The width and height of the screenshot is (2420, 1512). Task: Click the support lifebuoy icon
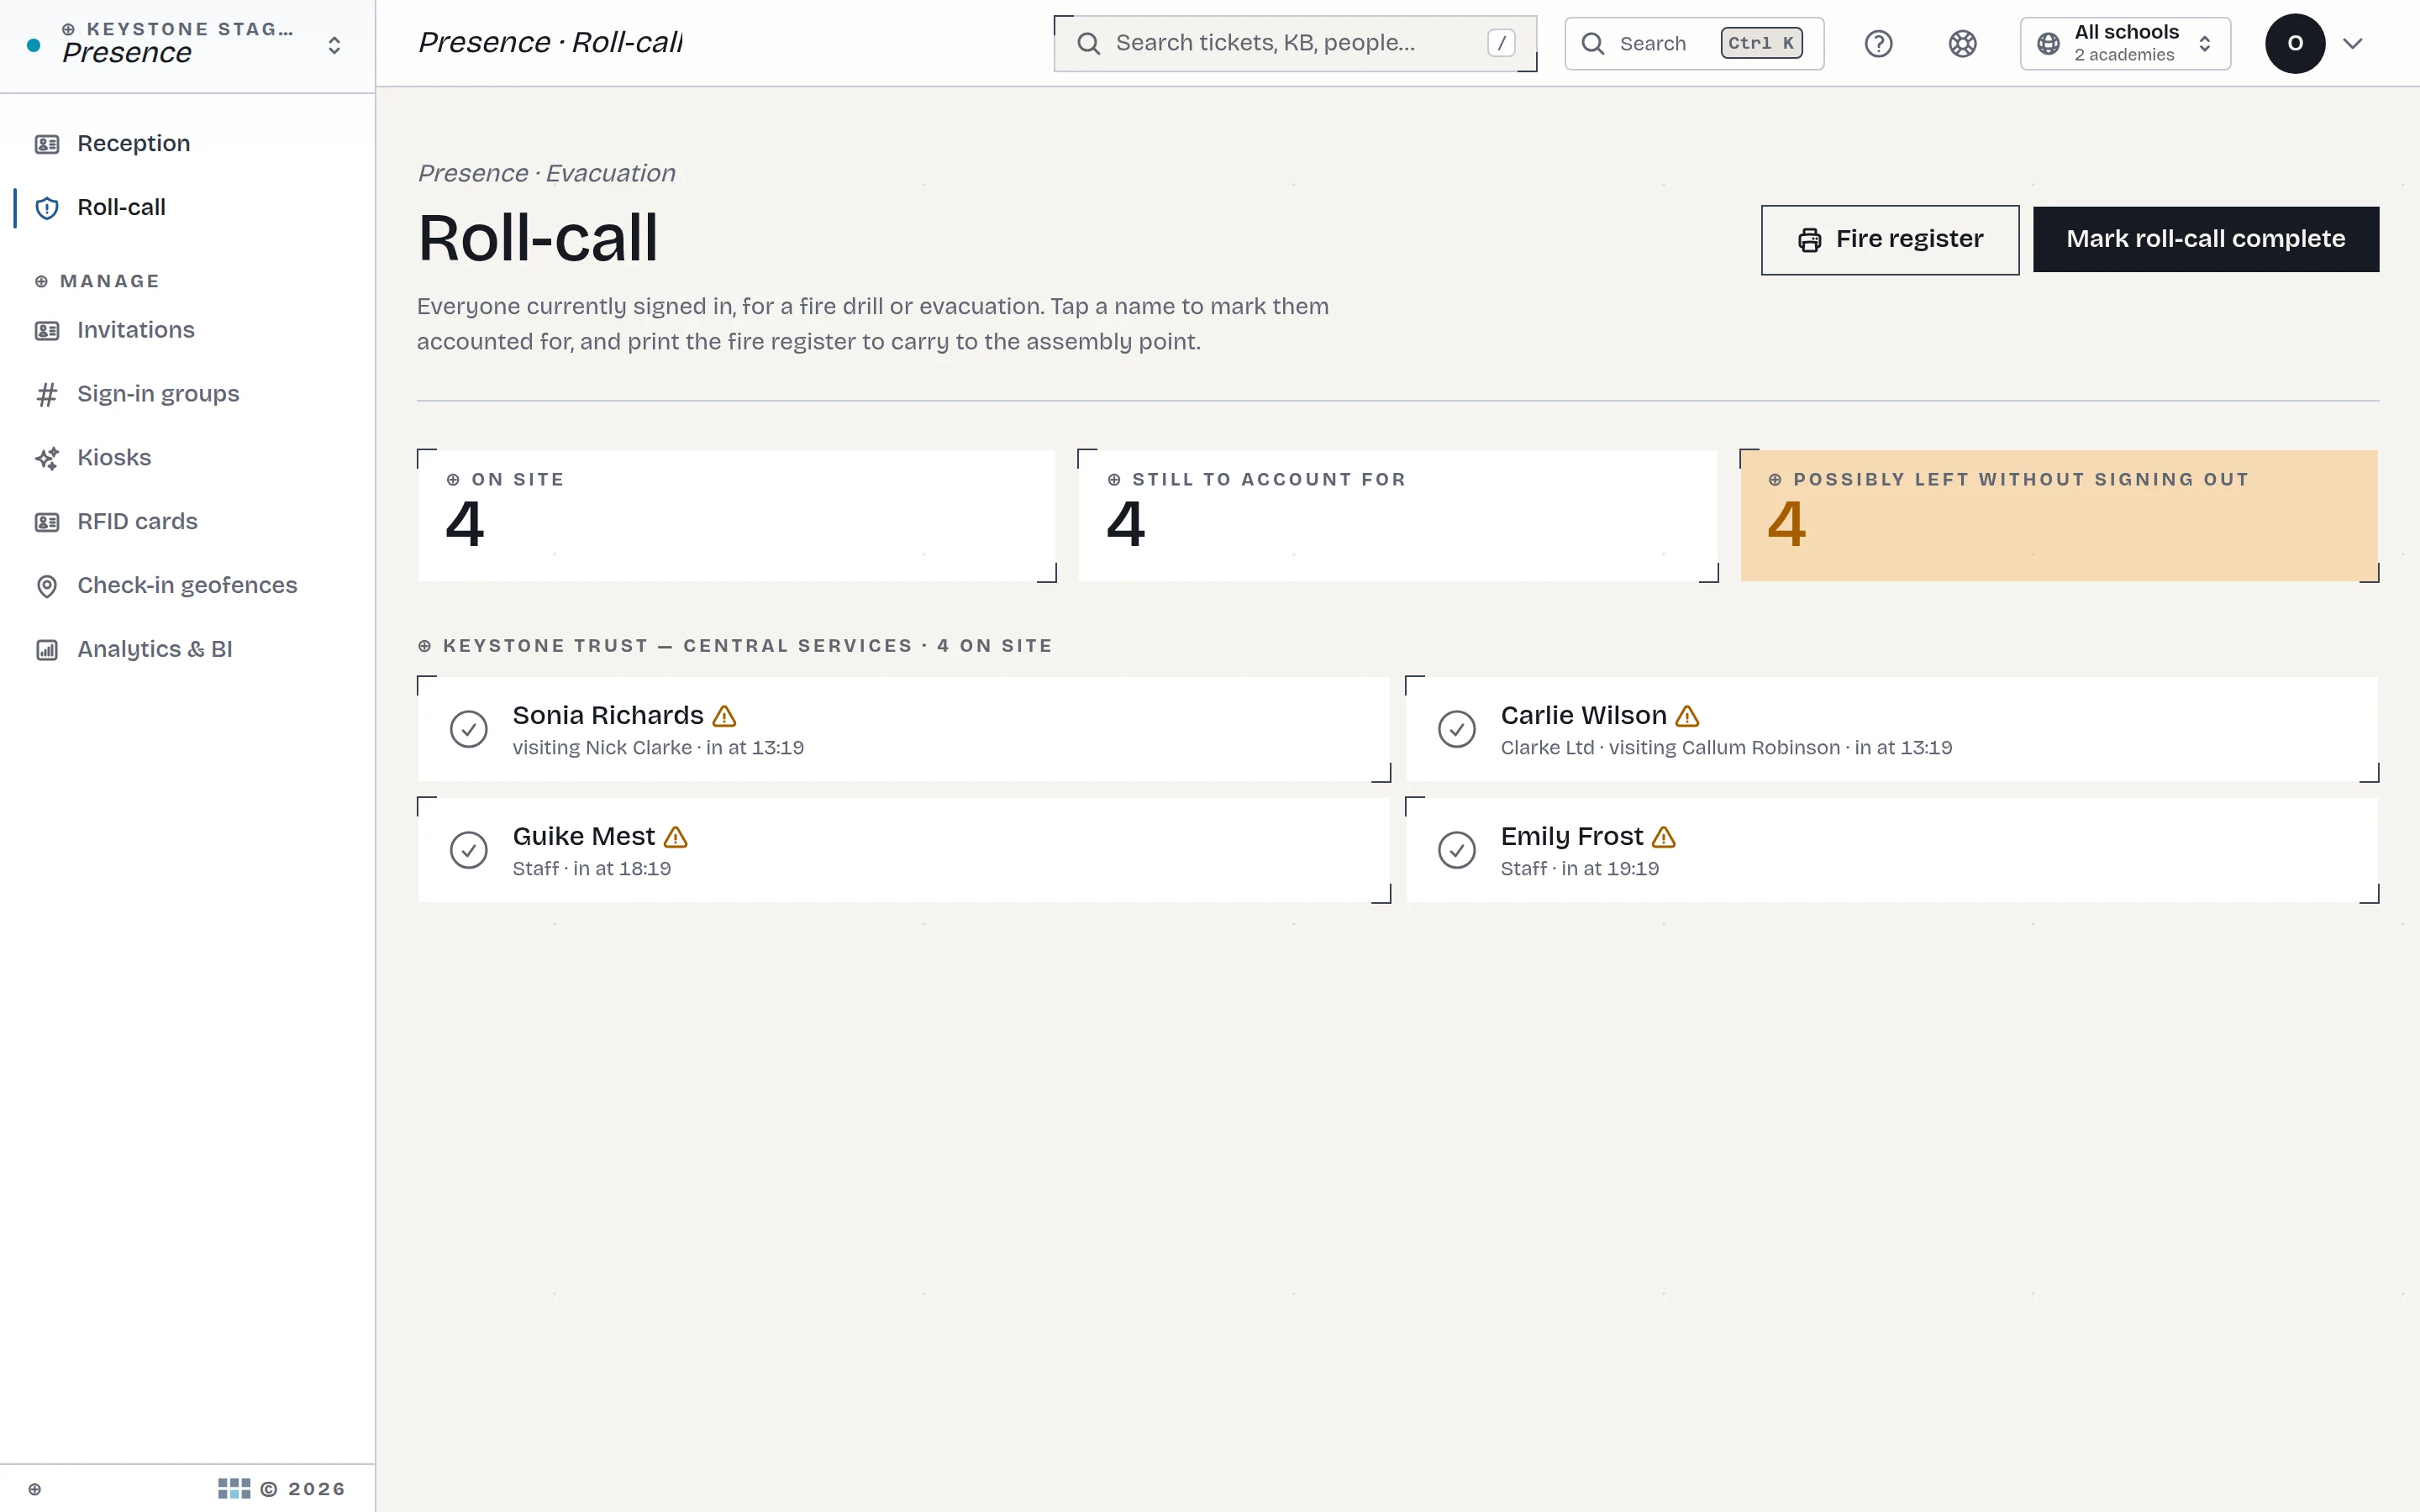(x=1962, y=44)
